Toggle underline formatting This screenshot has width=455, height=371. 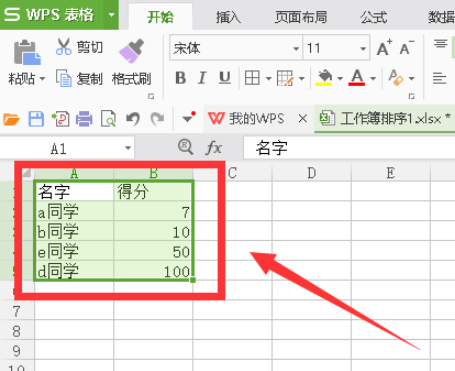click(x=225, y=78)
